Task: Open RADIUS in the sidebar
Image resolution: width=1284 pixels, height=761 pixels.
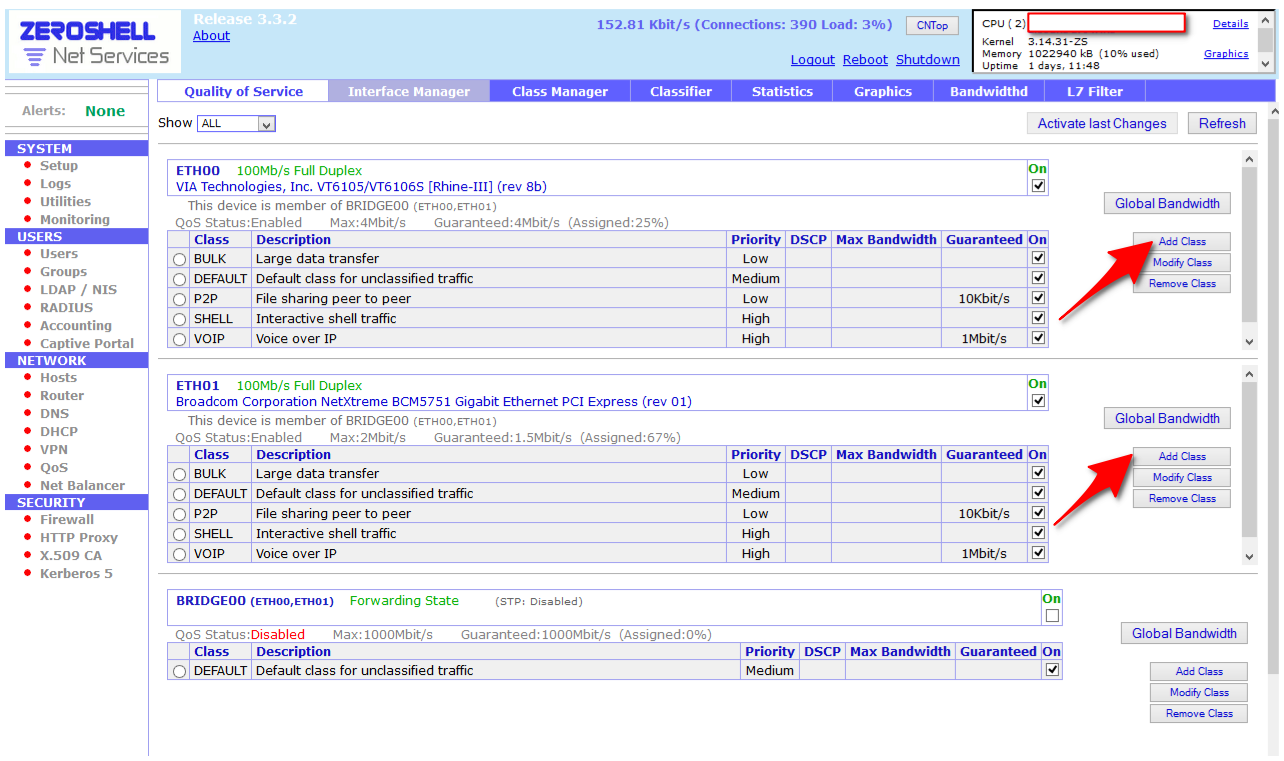Action: point(66,308)
